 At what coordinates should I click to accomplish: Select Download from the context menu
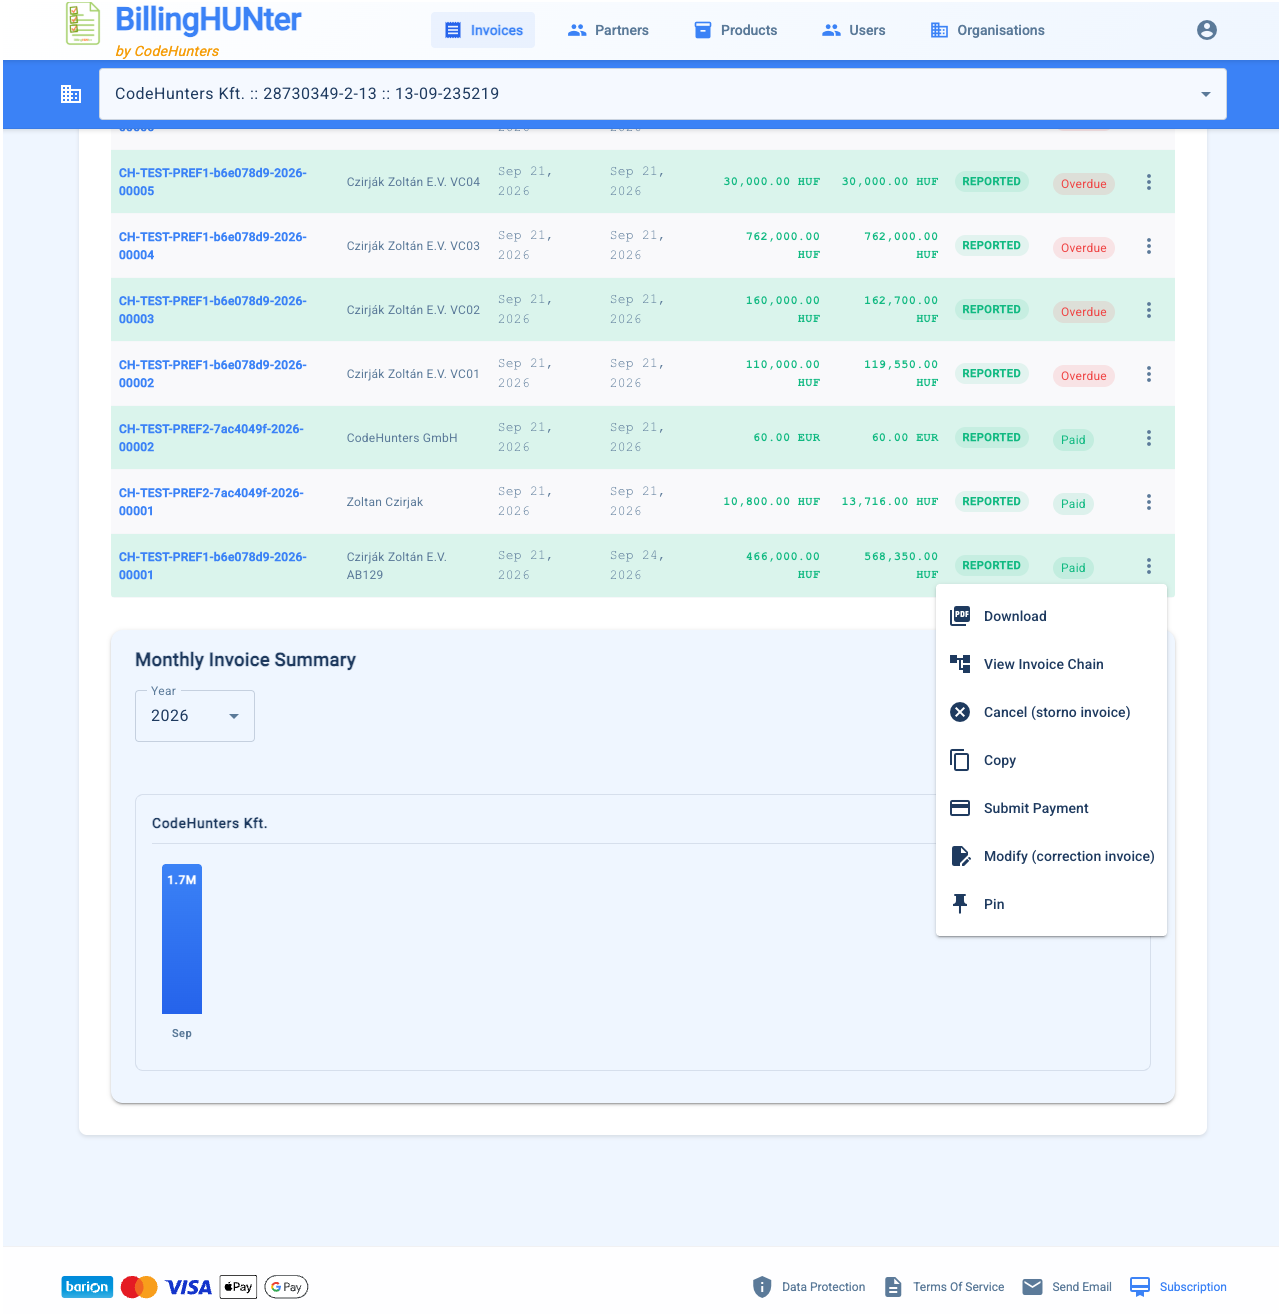(1051, 616)
